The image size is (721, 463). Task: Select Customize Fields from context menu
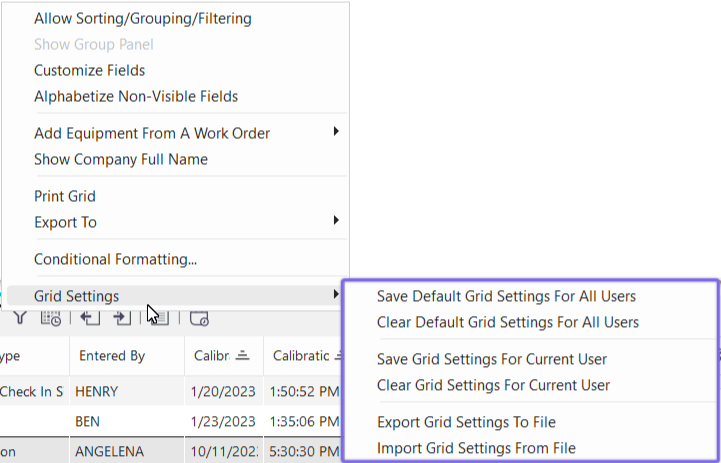tap(90, 70)
